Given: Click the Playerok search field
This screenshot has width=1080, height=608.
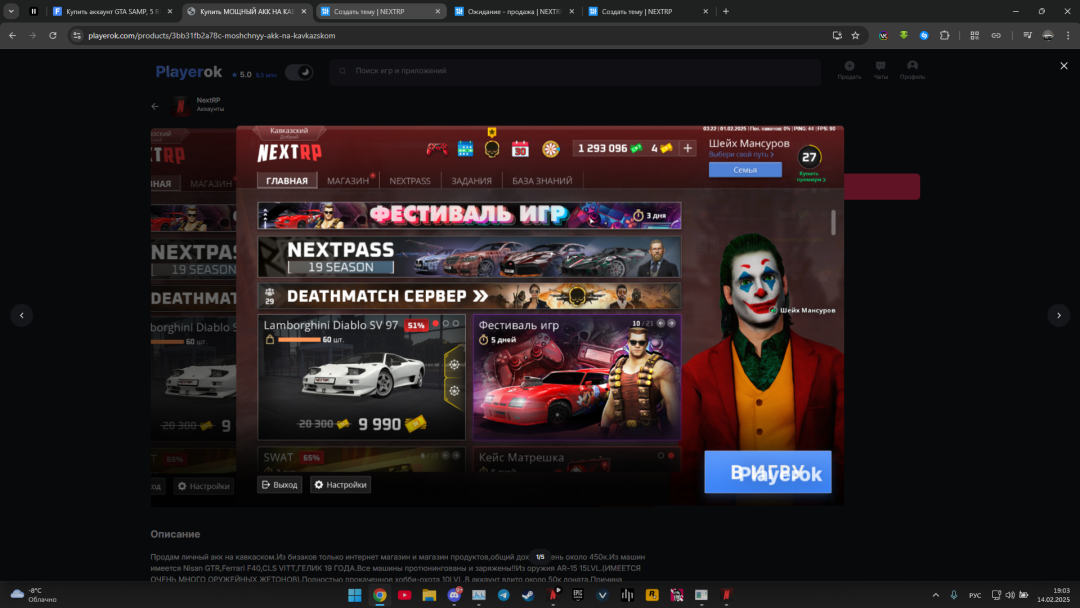Looking at the screenshot, I should 575,71.
